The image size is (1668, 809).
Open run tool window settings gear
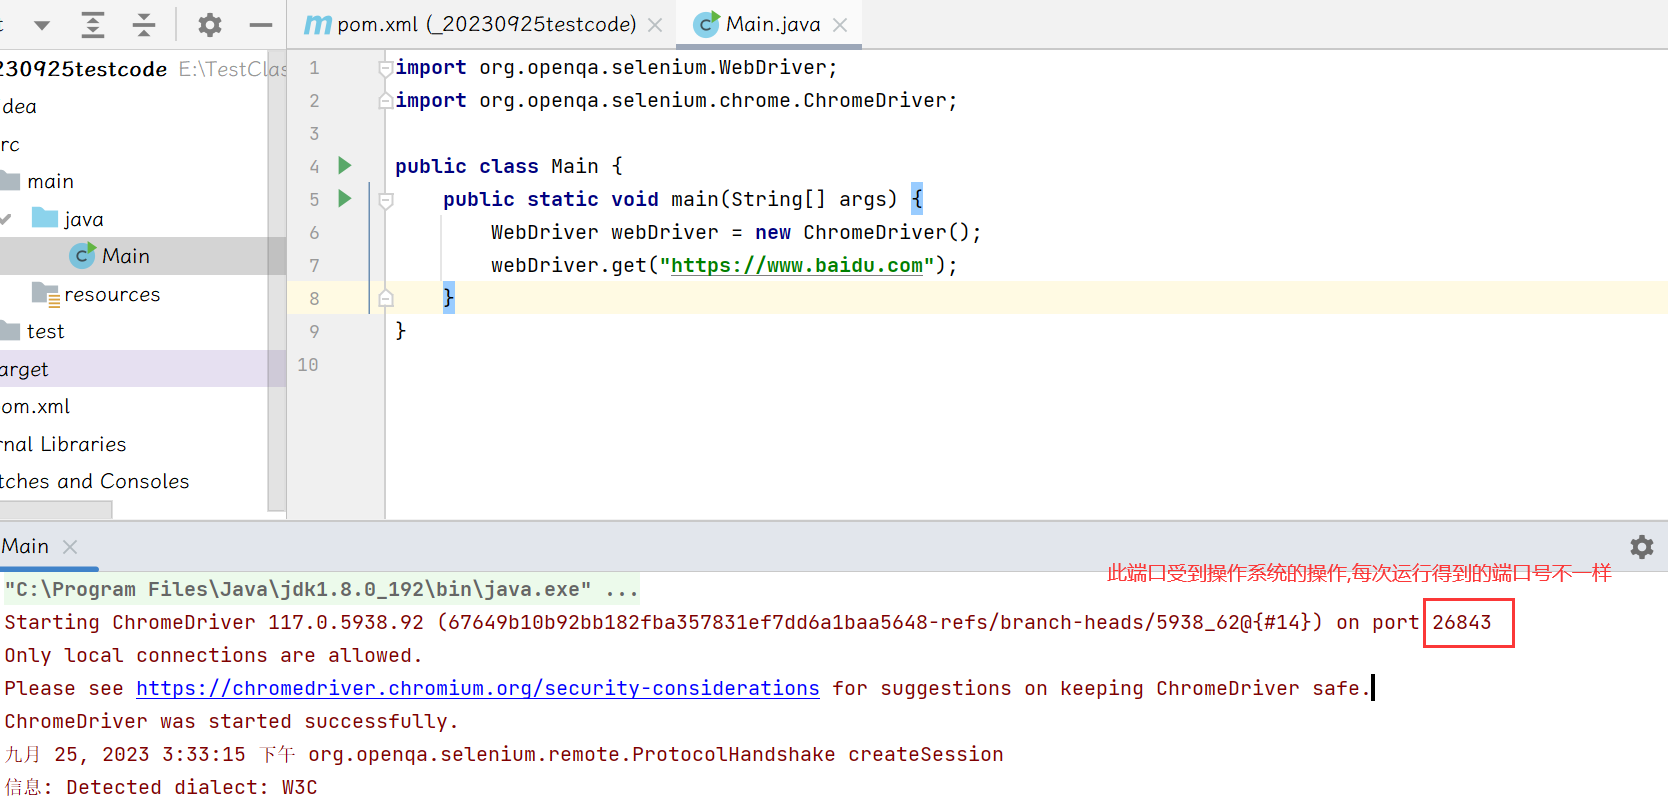point(1641,547)
